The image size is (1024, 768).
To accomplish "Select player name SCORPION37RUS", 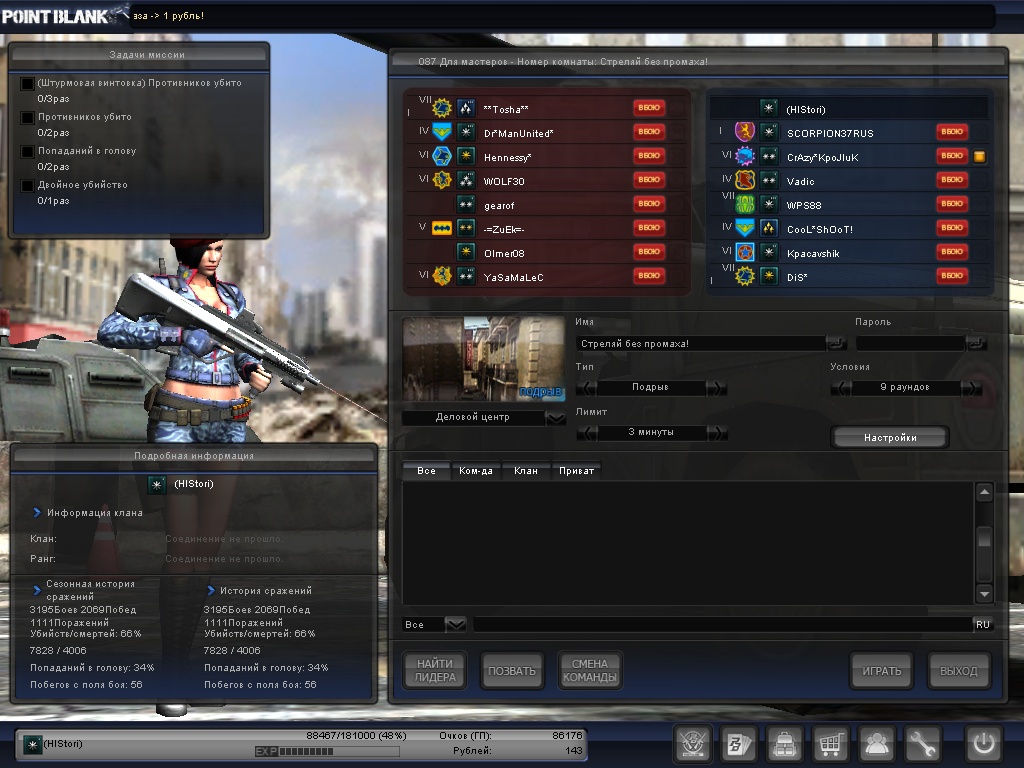I will pyautogui.click(x=830, y=133).
